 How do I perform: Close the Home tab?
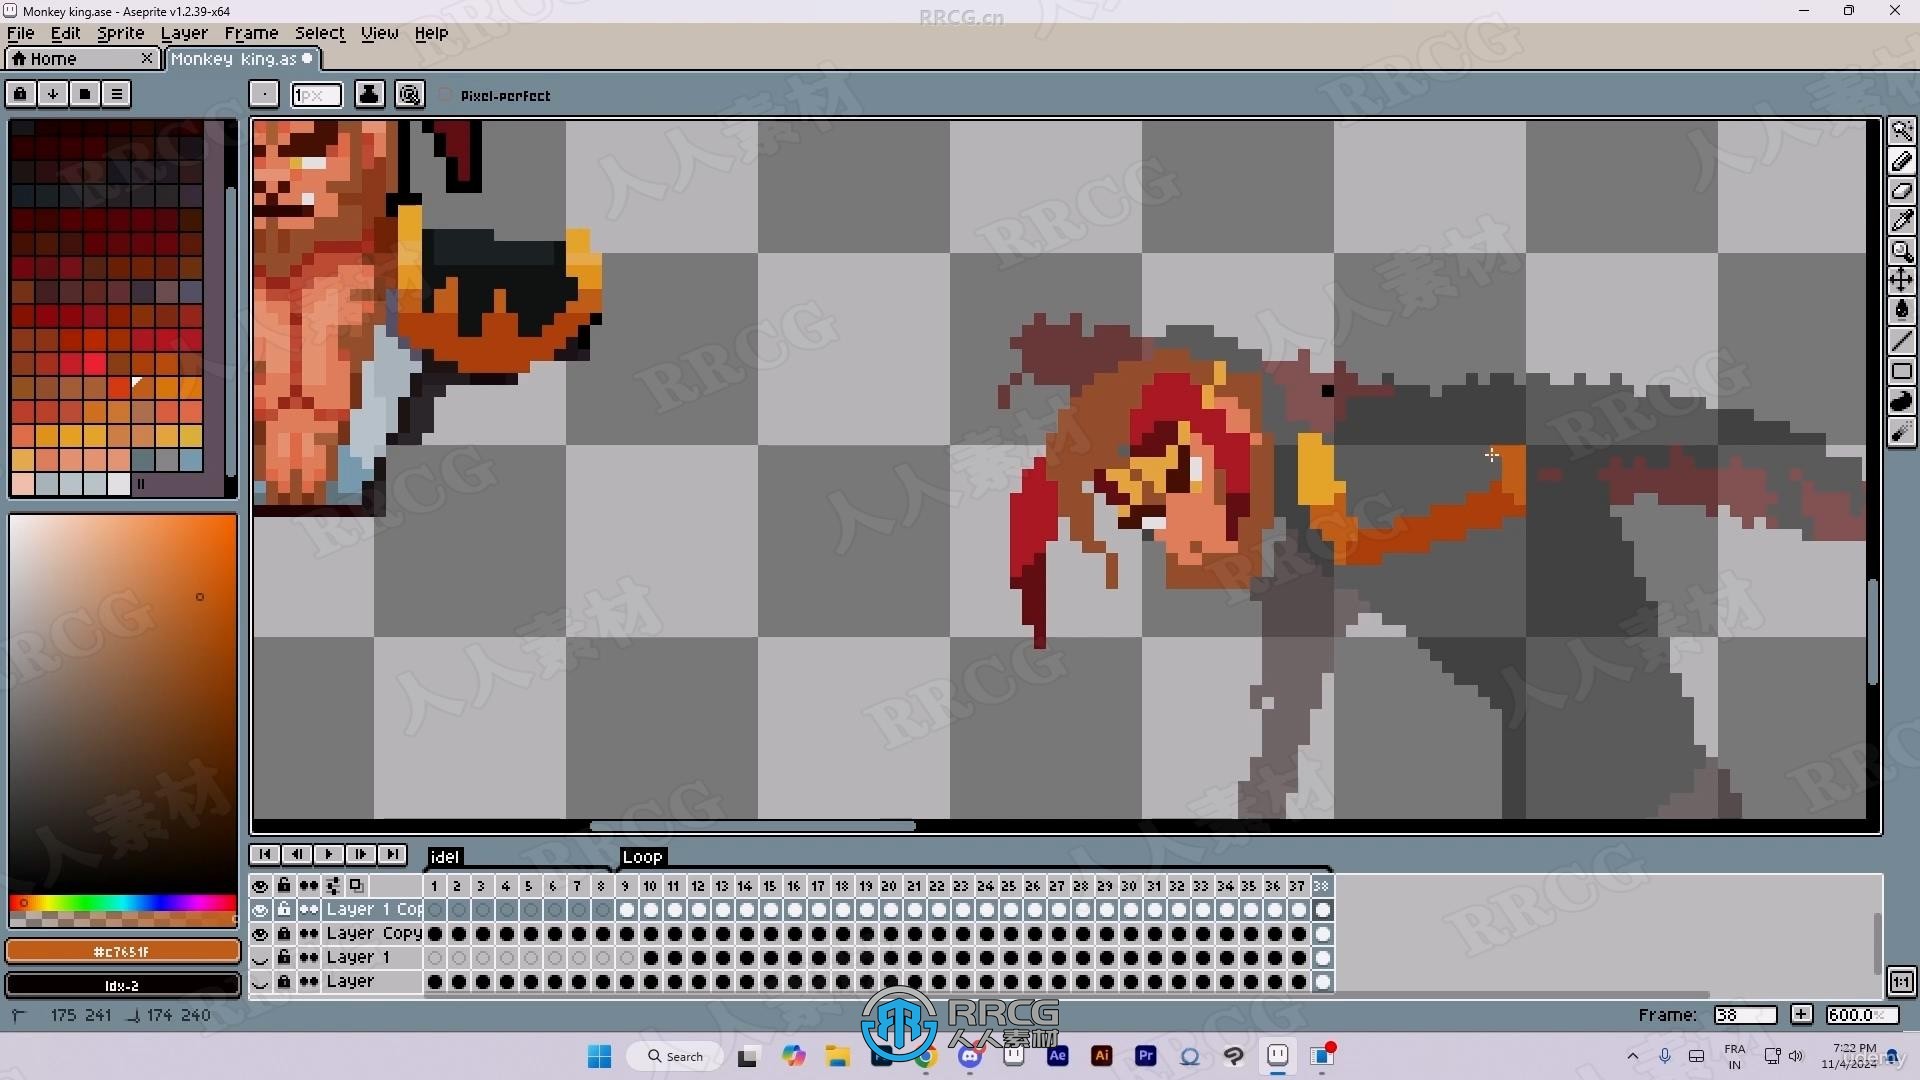tap(147, 58)
